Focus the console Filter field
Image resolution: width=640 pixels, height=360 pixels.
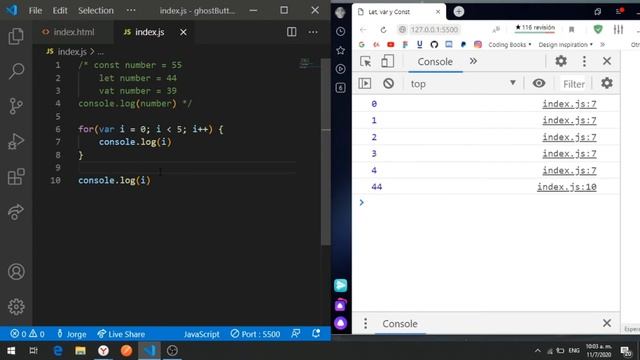click(573, 84)
